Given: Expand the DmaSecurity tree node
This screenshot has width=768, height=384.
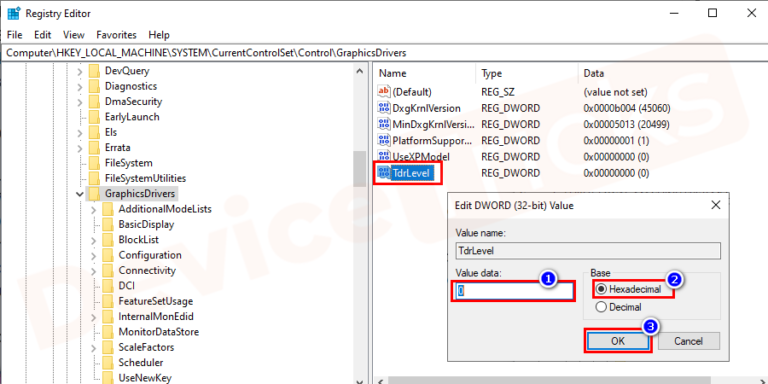Looking at the screenshot, I should pyautogui.click(x=80, y=102).
